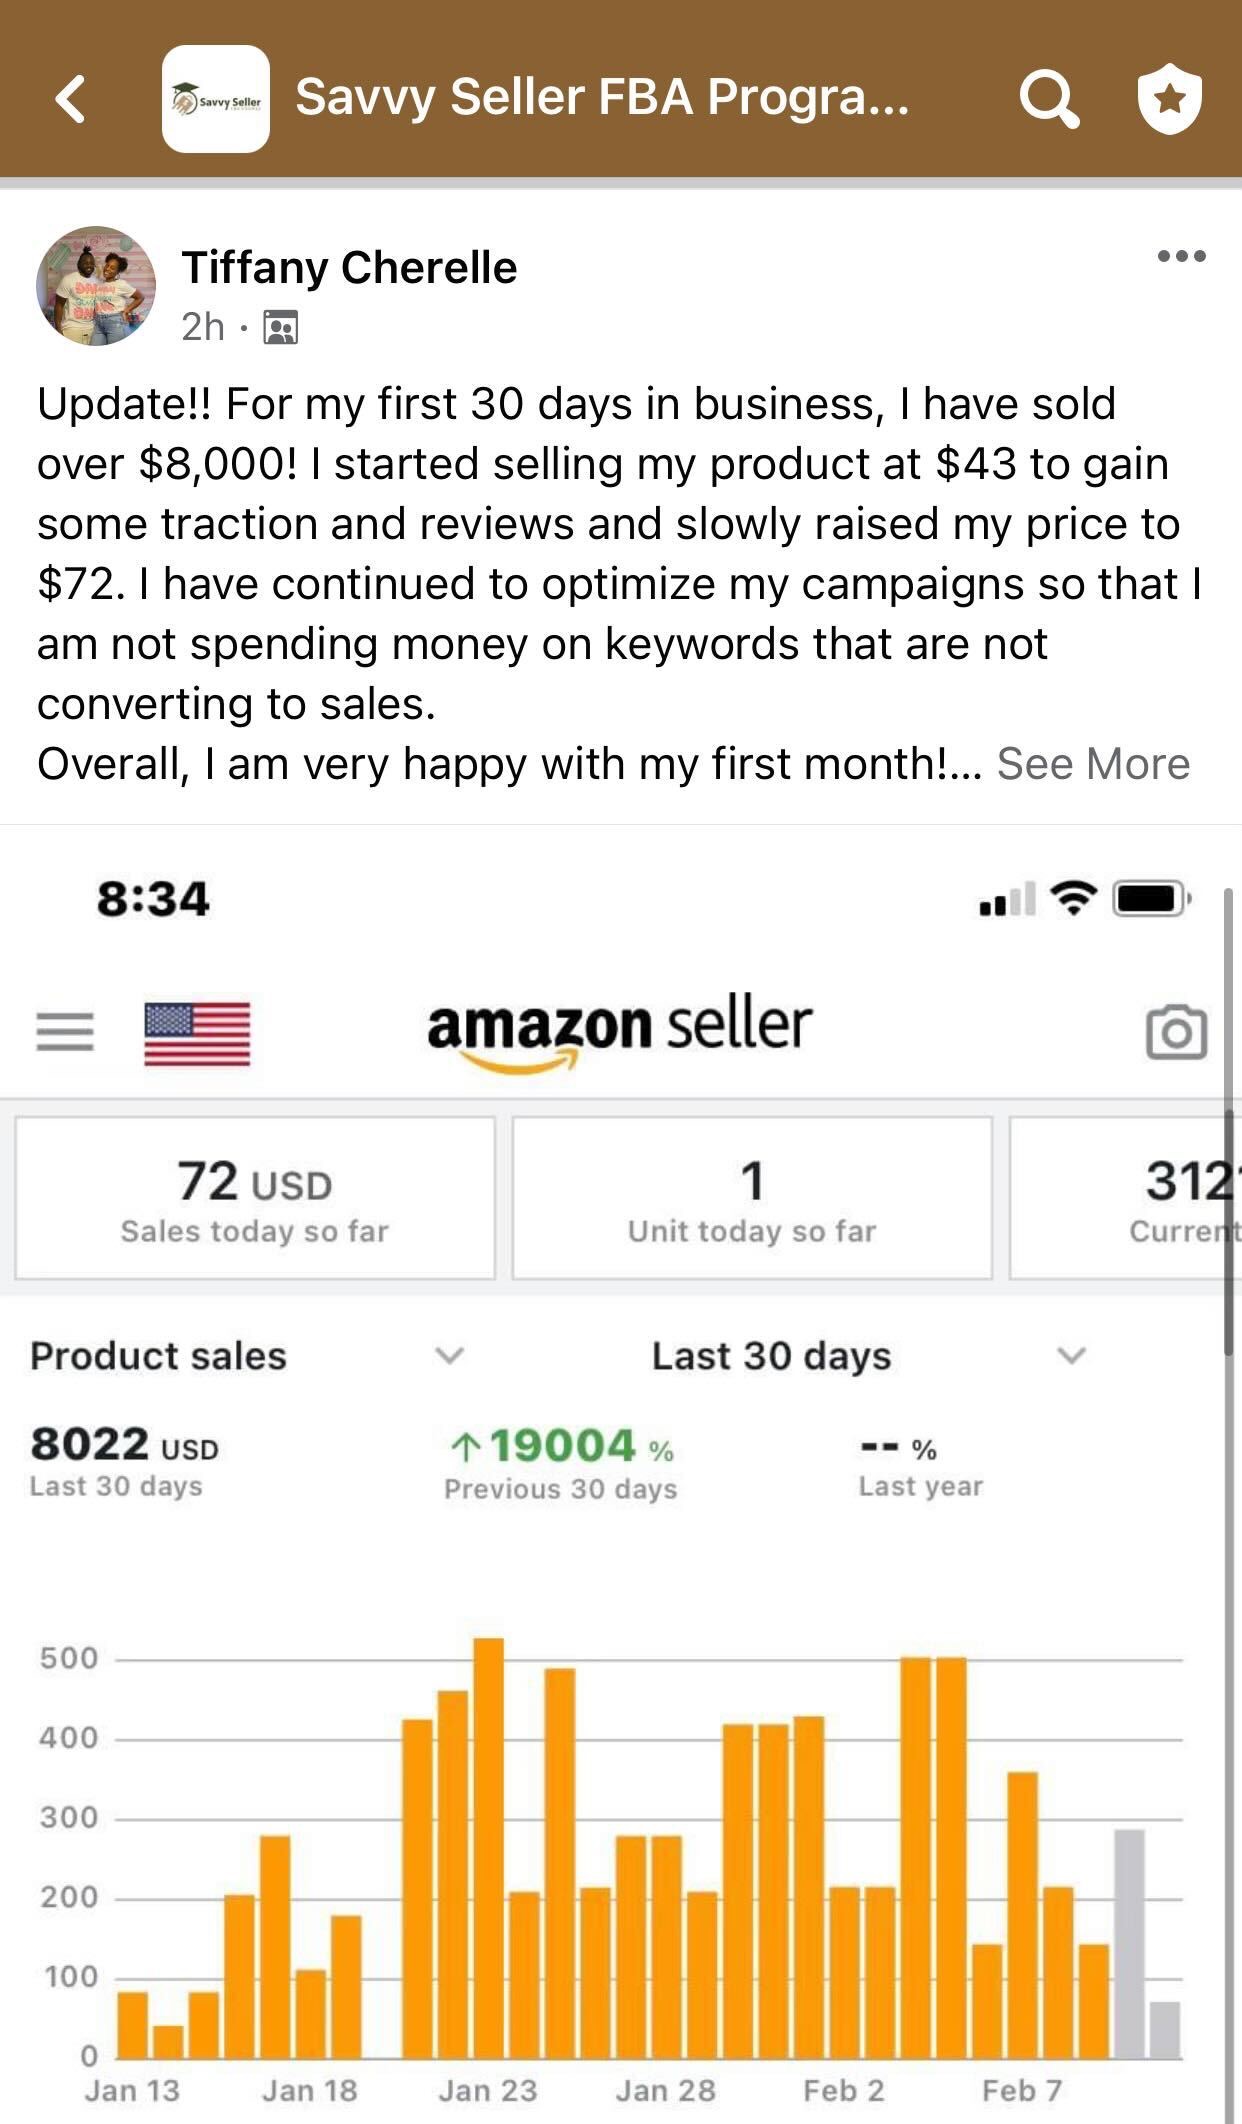Select the shield badge icon top right
1242x2124 pixels.
pos(1172,99)
